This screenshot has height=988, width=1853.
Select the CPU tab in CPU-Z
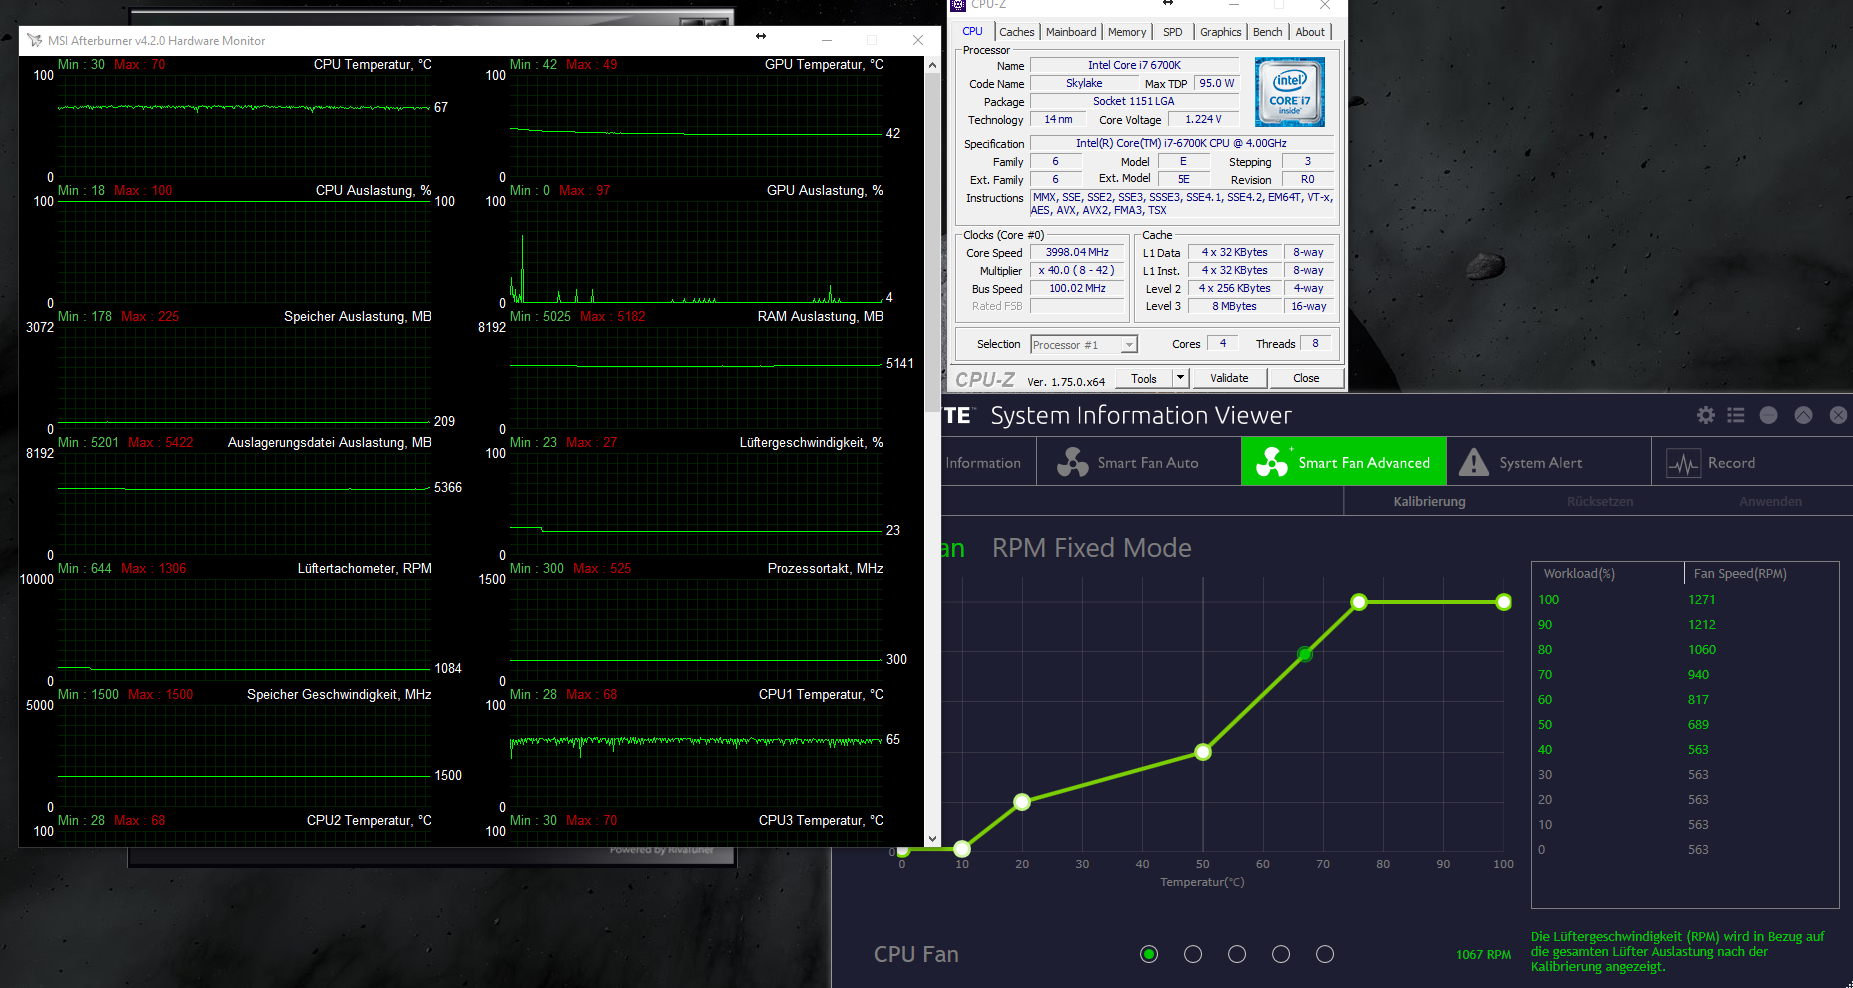tap(972, 31)
